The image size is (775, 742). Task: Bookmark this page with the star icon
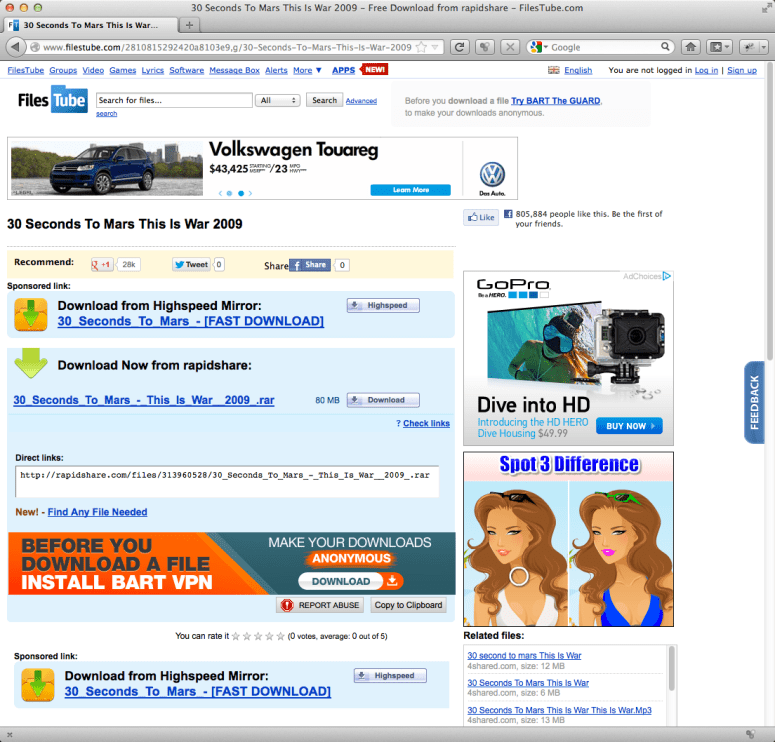pos(421,47)
